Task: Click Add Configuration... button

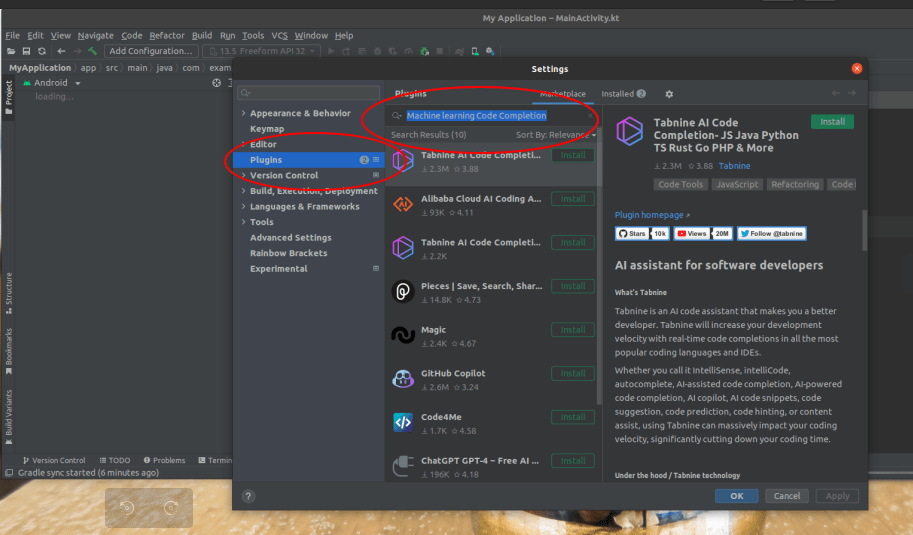Action: pos(151,51)
